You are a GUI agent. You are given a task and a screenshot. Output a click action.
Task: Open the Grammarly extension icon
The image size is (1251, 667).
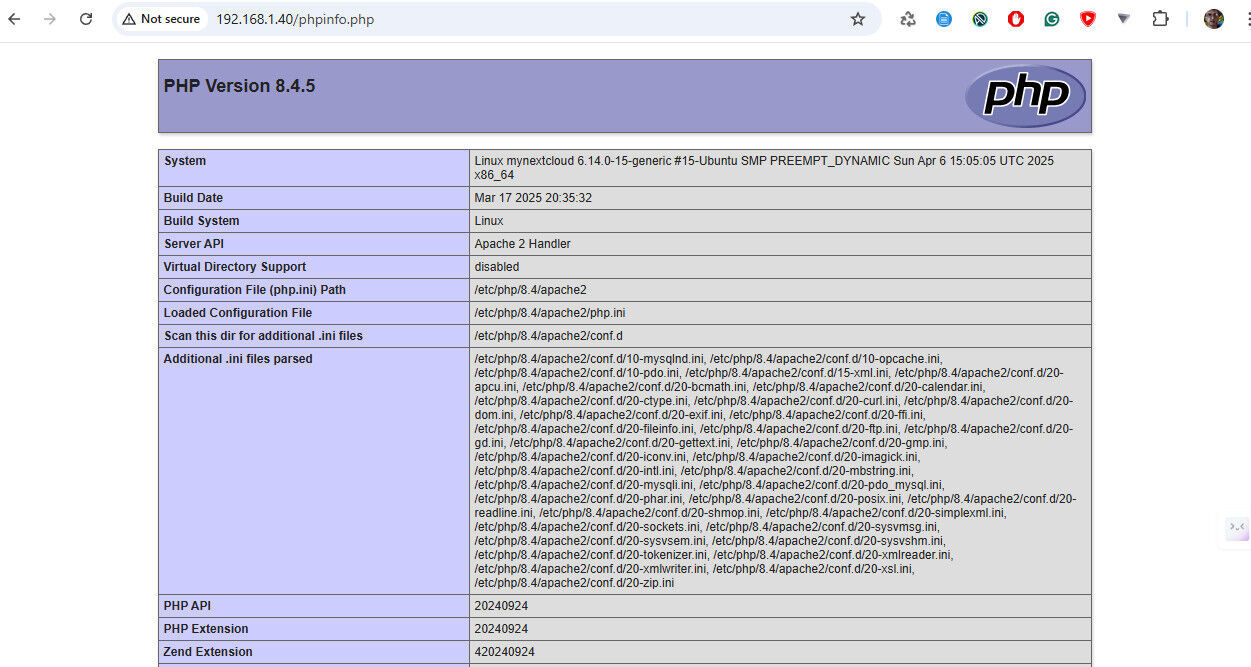pyautogui.click(x=1052, y=19)
